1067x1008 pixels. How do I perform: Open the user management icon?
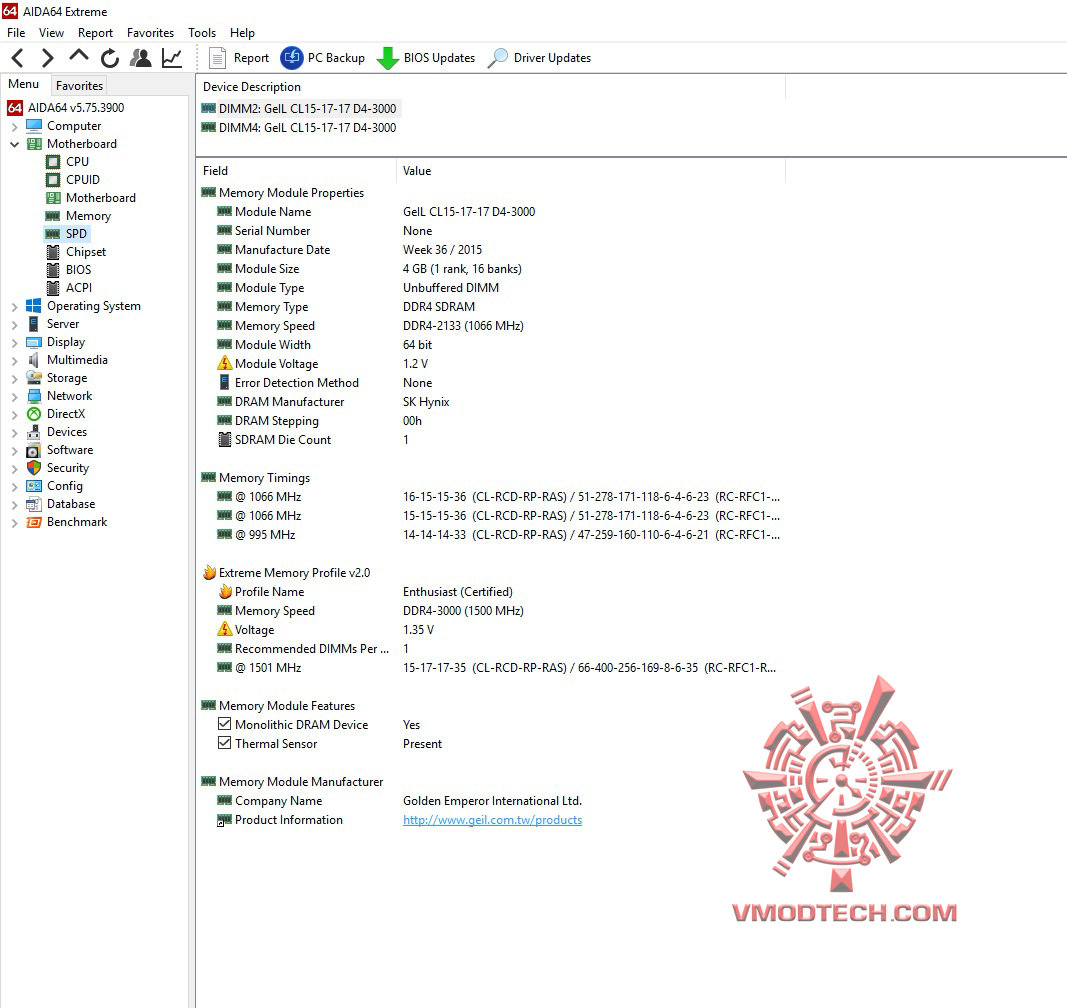pos(141,58)
